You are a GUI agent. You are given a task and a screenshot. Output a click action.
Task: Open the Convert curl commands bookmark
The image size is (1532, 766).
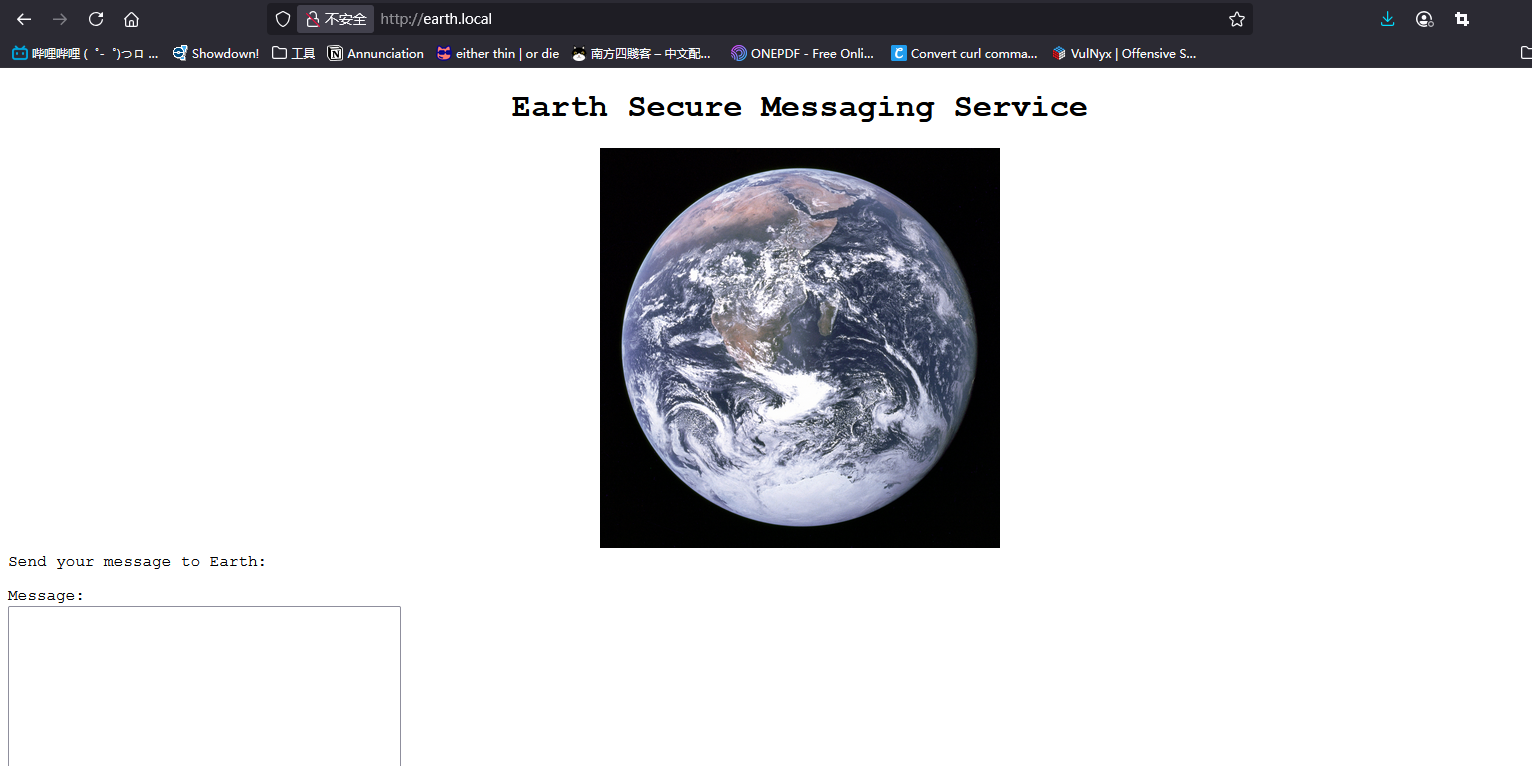coord(965,53)
